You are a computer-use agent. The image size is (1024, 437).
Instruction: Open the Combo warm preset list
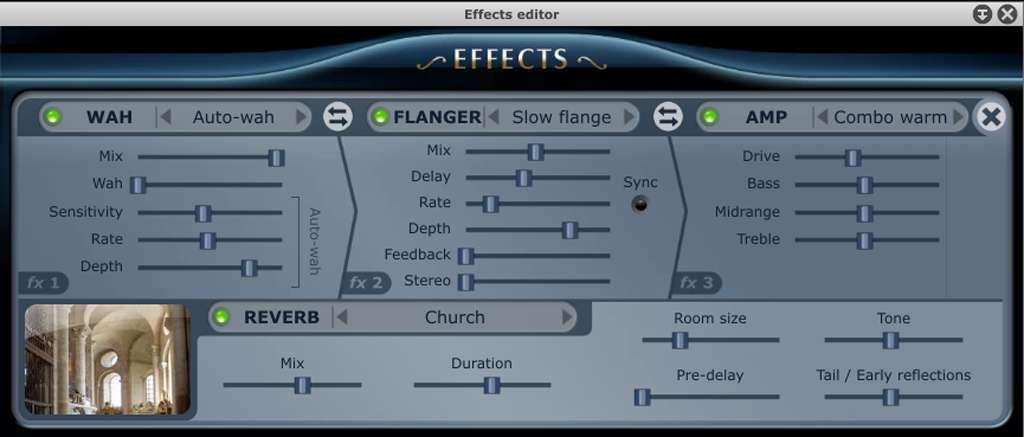pos(890,117)
